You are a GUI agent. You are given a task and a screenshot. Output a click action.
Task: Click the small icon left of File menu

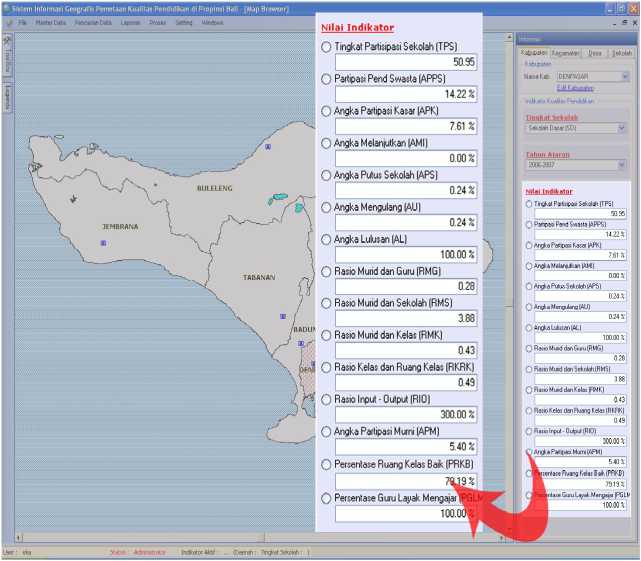(x=8, y=21)
